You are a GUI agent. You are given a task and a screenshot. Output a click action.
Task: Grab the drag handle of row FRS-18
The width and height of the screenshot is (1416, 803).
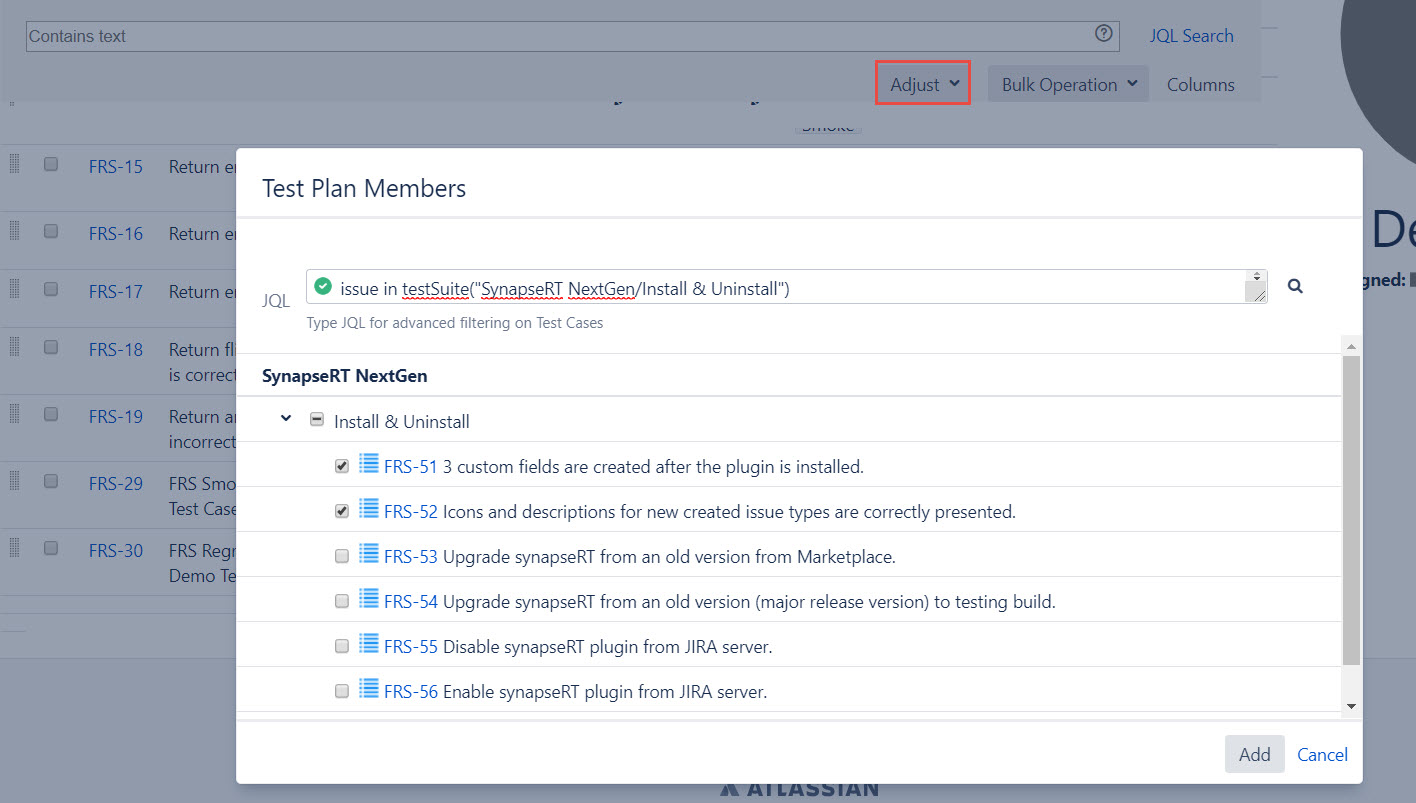click(x=15, y=347)
